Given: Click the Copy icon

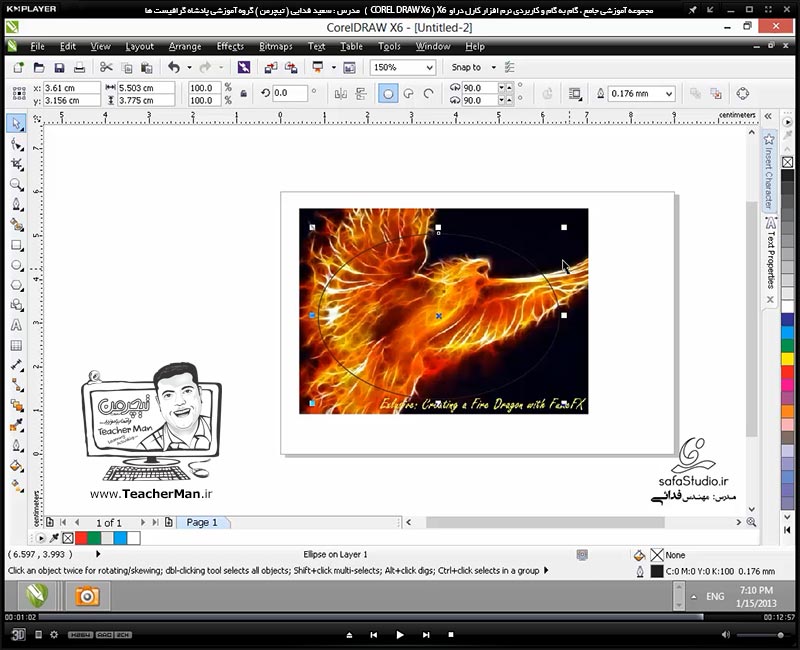Looking at the screenshot, I should (127, 67).
